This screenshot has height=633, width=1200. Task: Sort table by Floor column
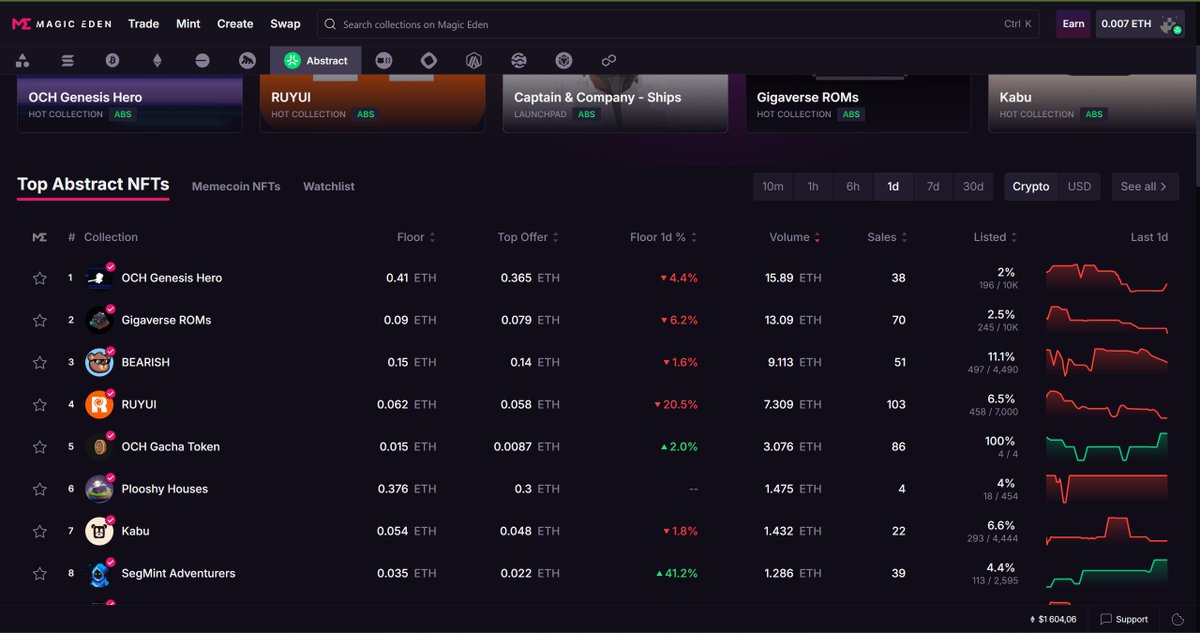coord(416,237)
